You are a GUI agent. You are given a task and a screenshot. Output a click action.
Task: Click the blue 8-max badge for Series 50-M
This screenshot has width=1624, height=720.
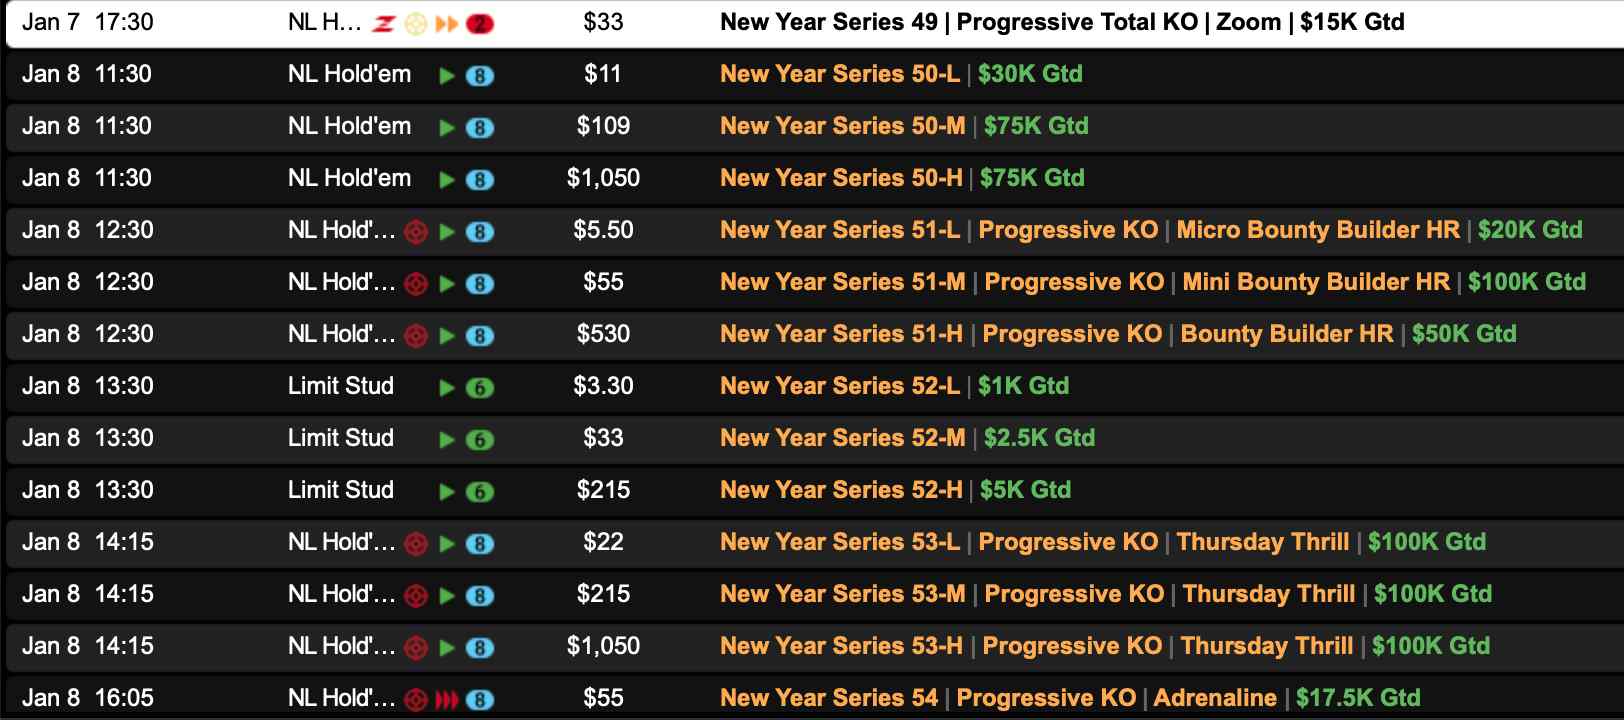coord(480,128)
